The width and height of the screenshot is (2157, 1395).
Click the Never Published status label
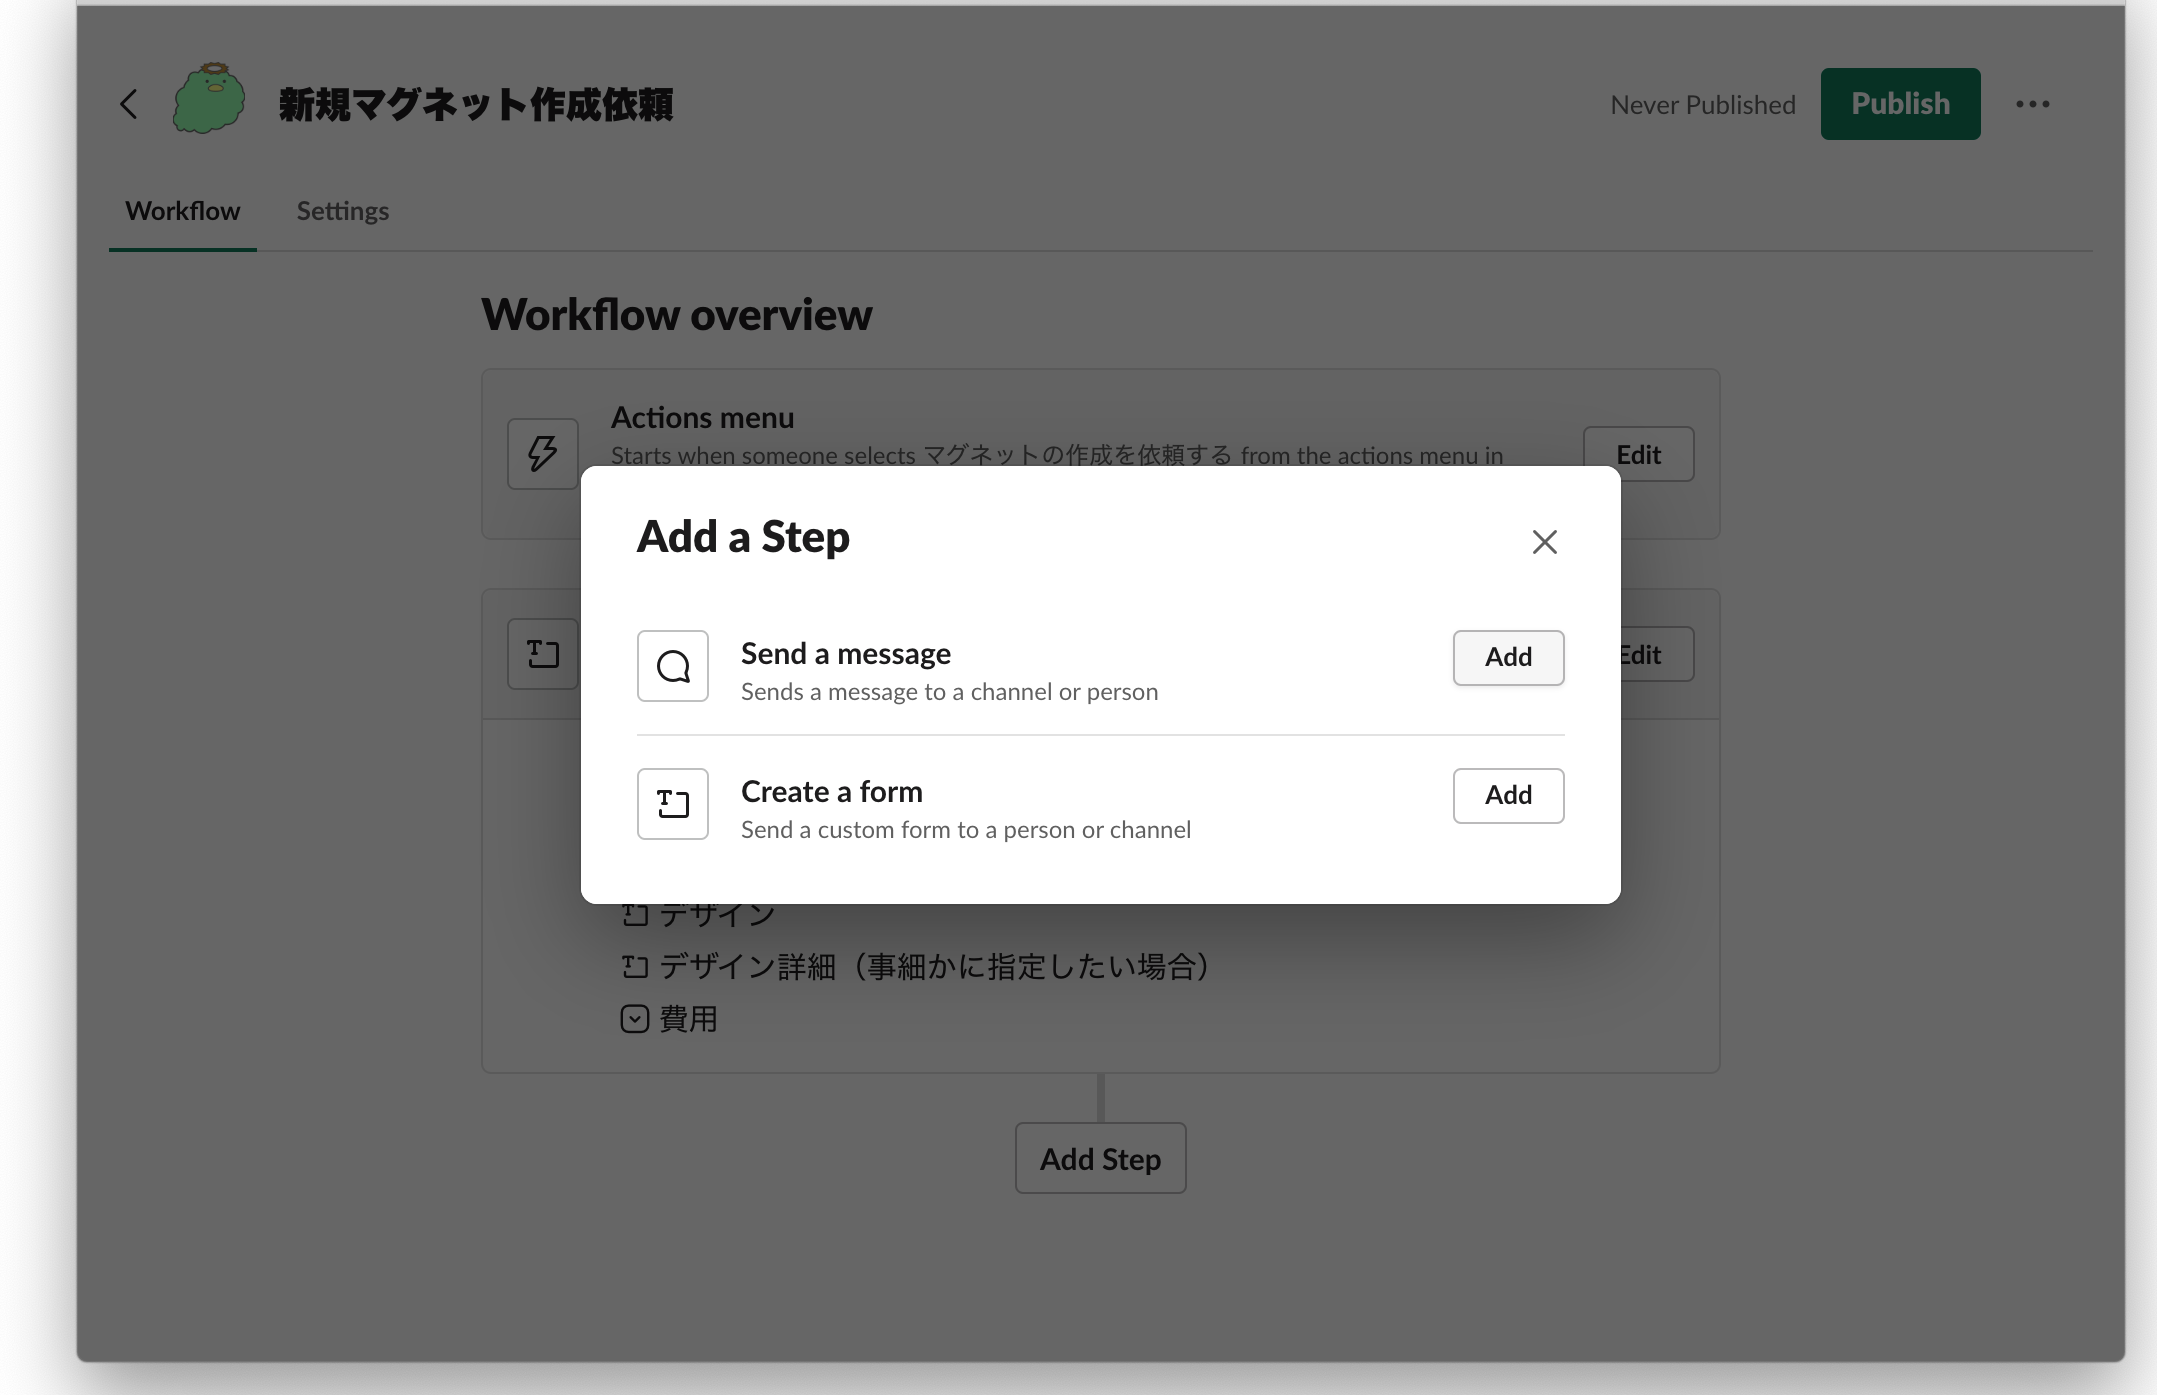(1701, 103)
